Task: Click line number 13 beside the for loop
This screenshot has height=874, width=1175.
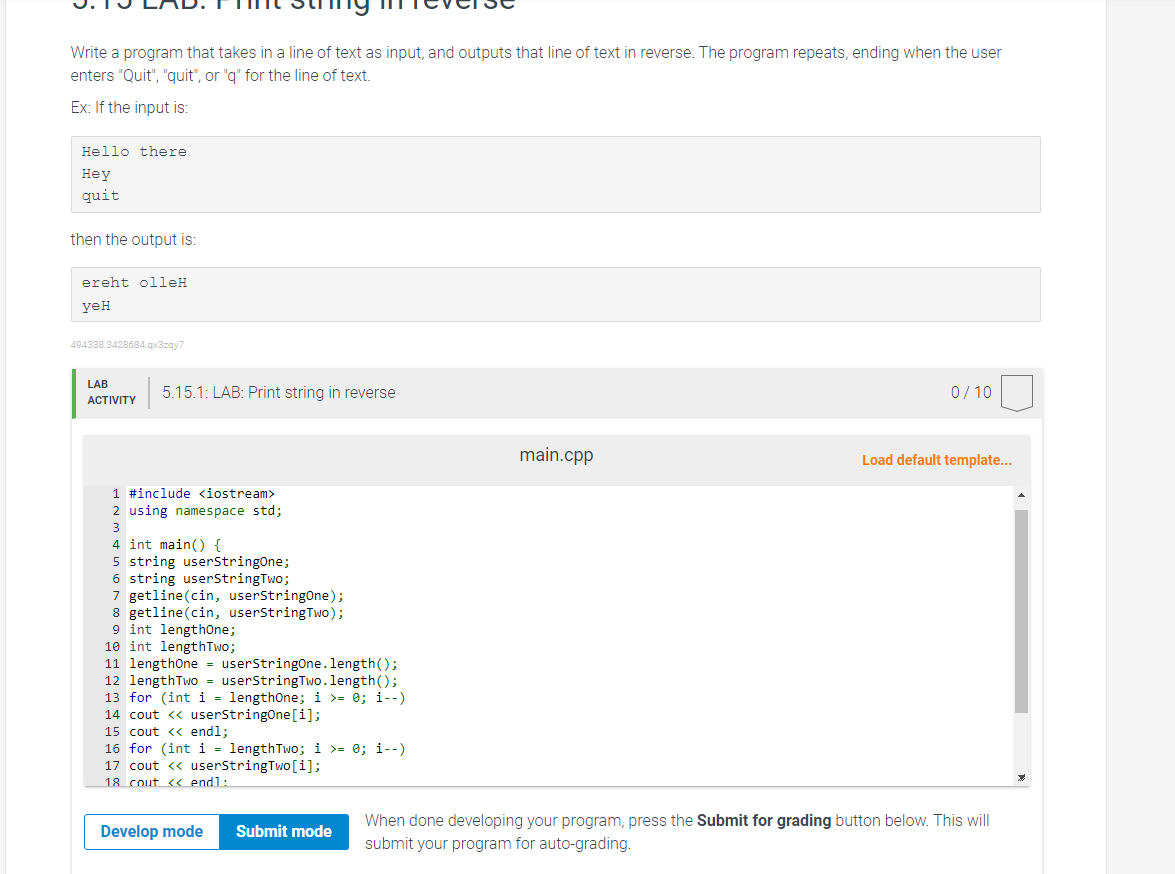Action: pyautogui.click(x=112, y=697)
